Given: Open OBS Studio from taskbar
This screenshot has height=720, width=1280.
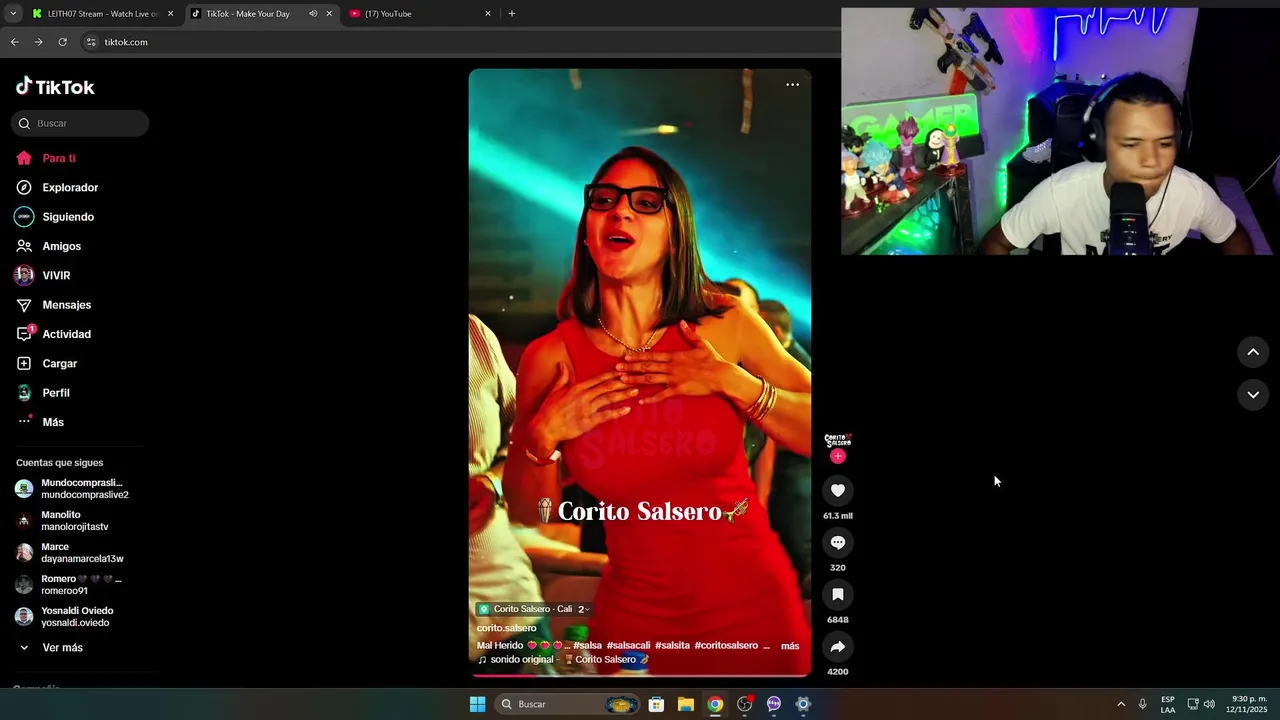Looking at the screenshot, I should click(x=745, y=704).
